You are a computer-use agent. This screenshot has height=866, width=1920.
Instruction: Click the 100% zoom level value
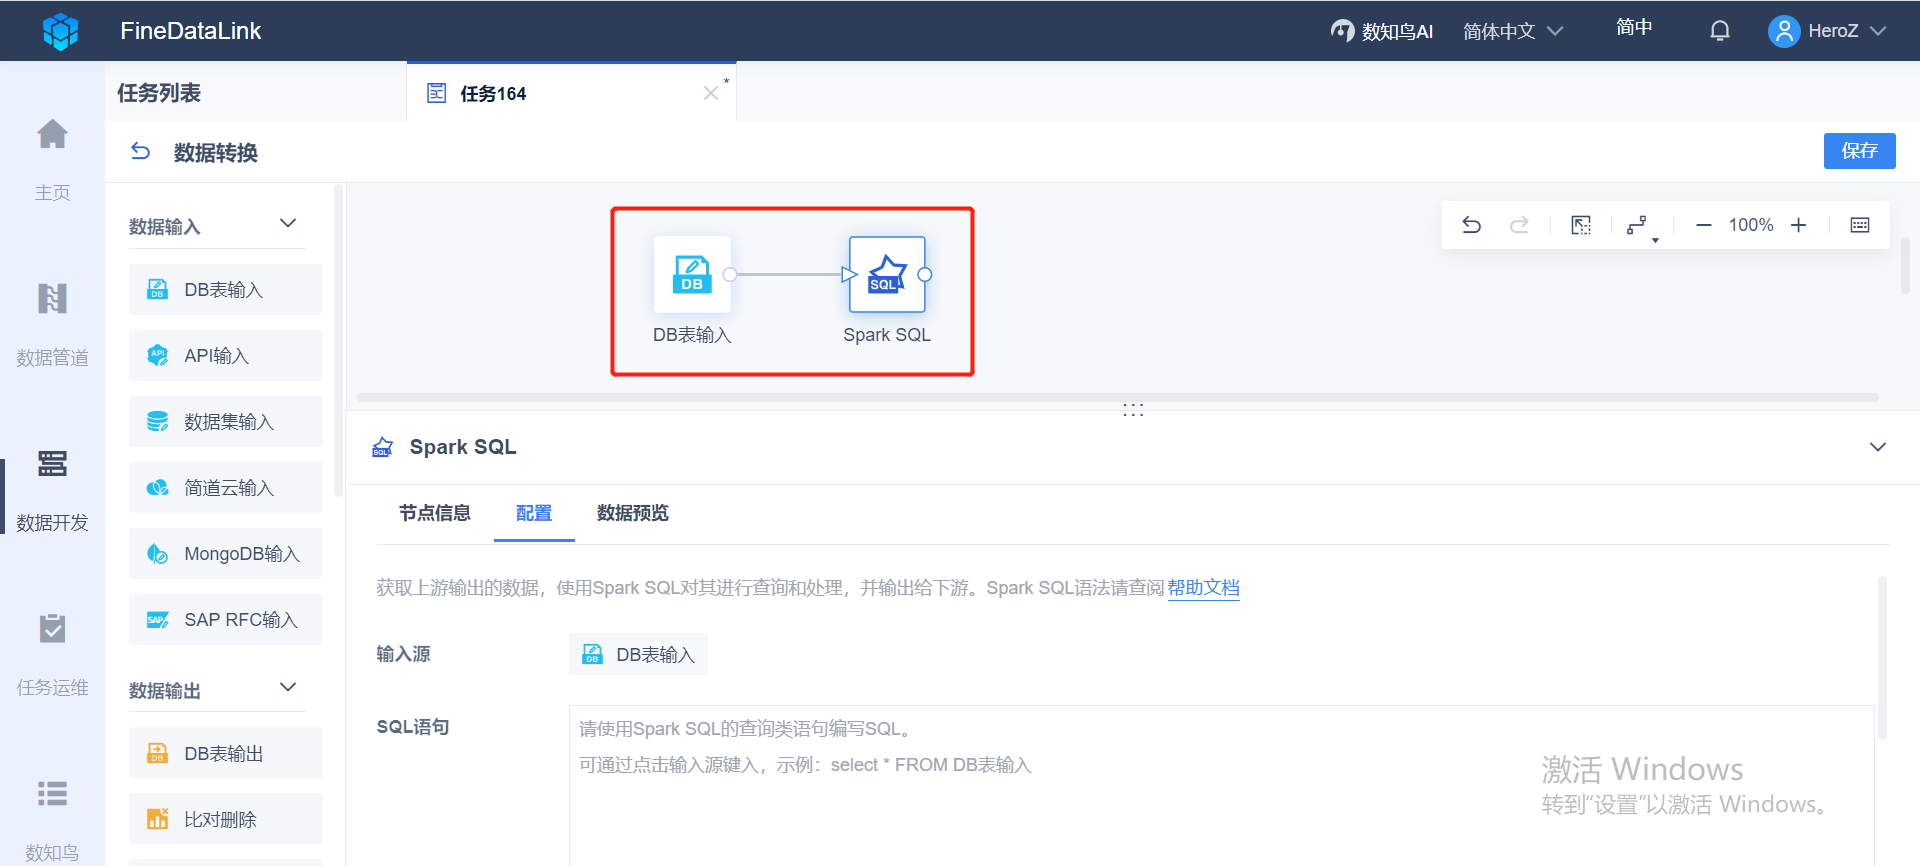pos(1751,225)
